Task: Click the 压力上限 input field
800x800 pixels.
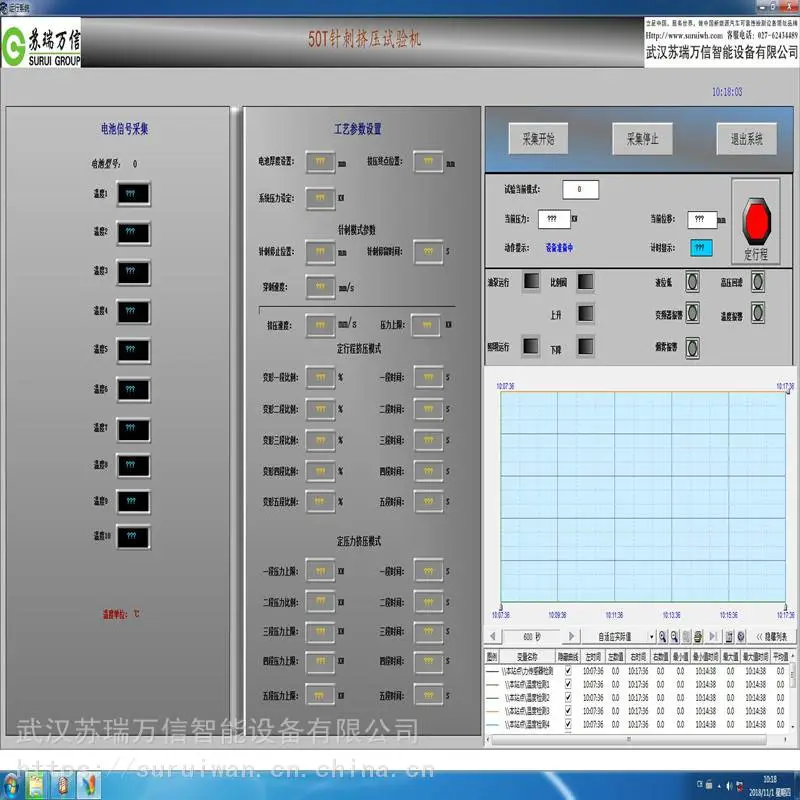Action: 426,325
